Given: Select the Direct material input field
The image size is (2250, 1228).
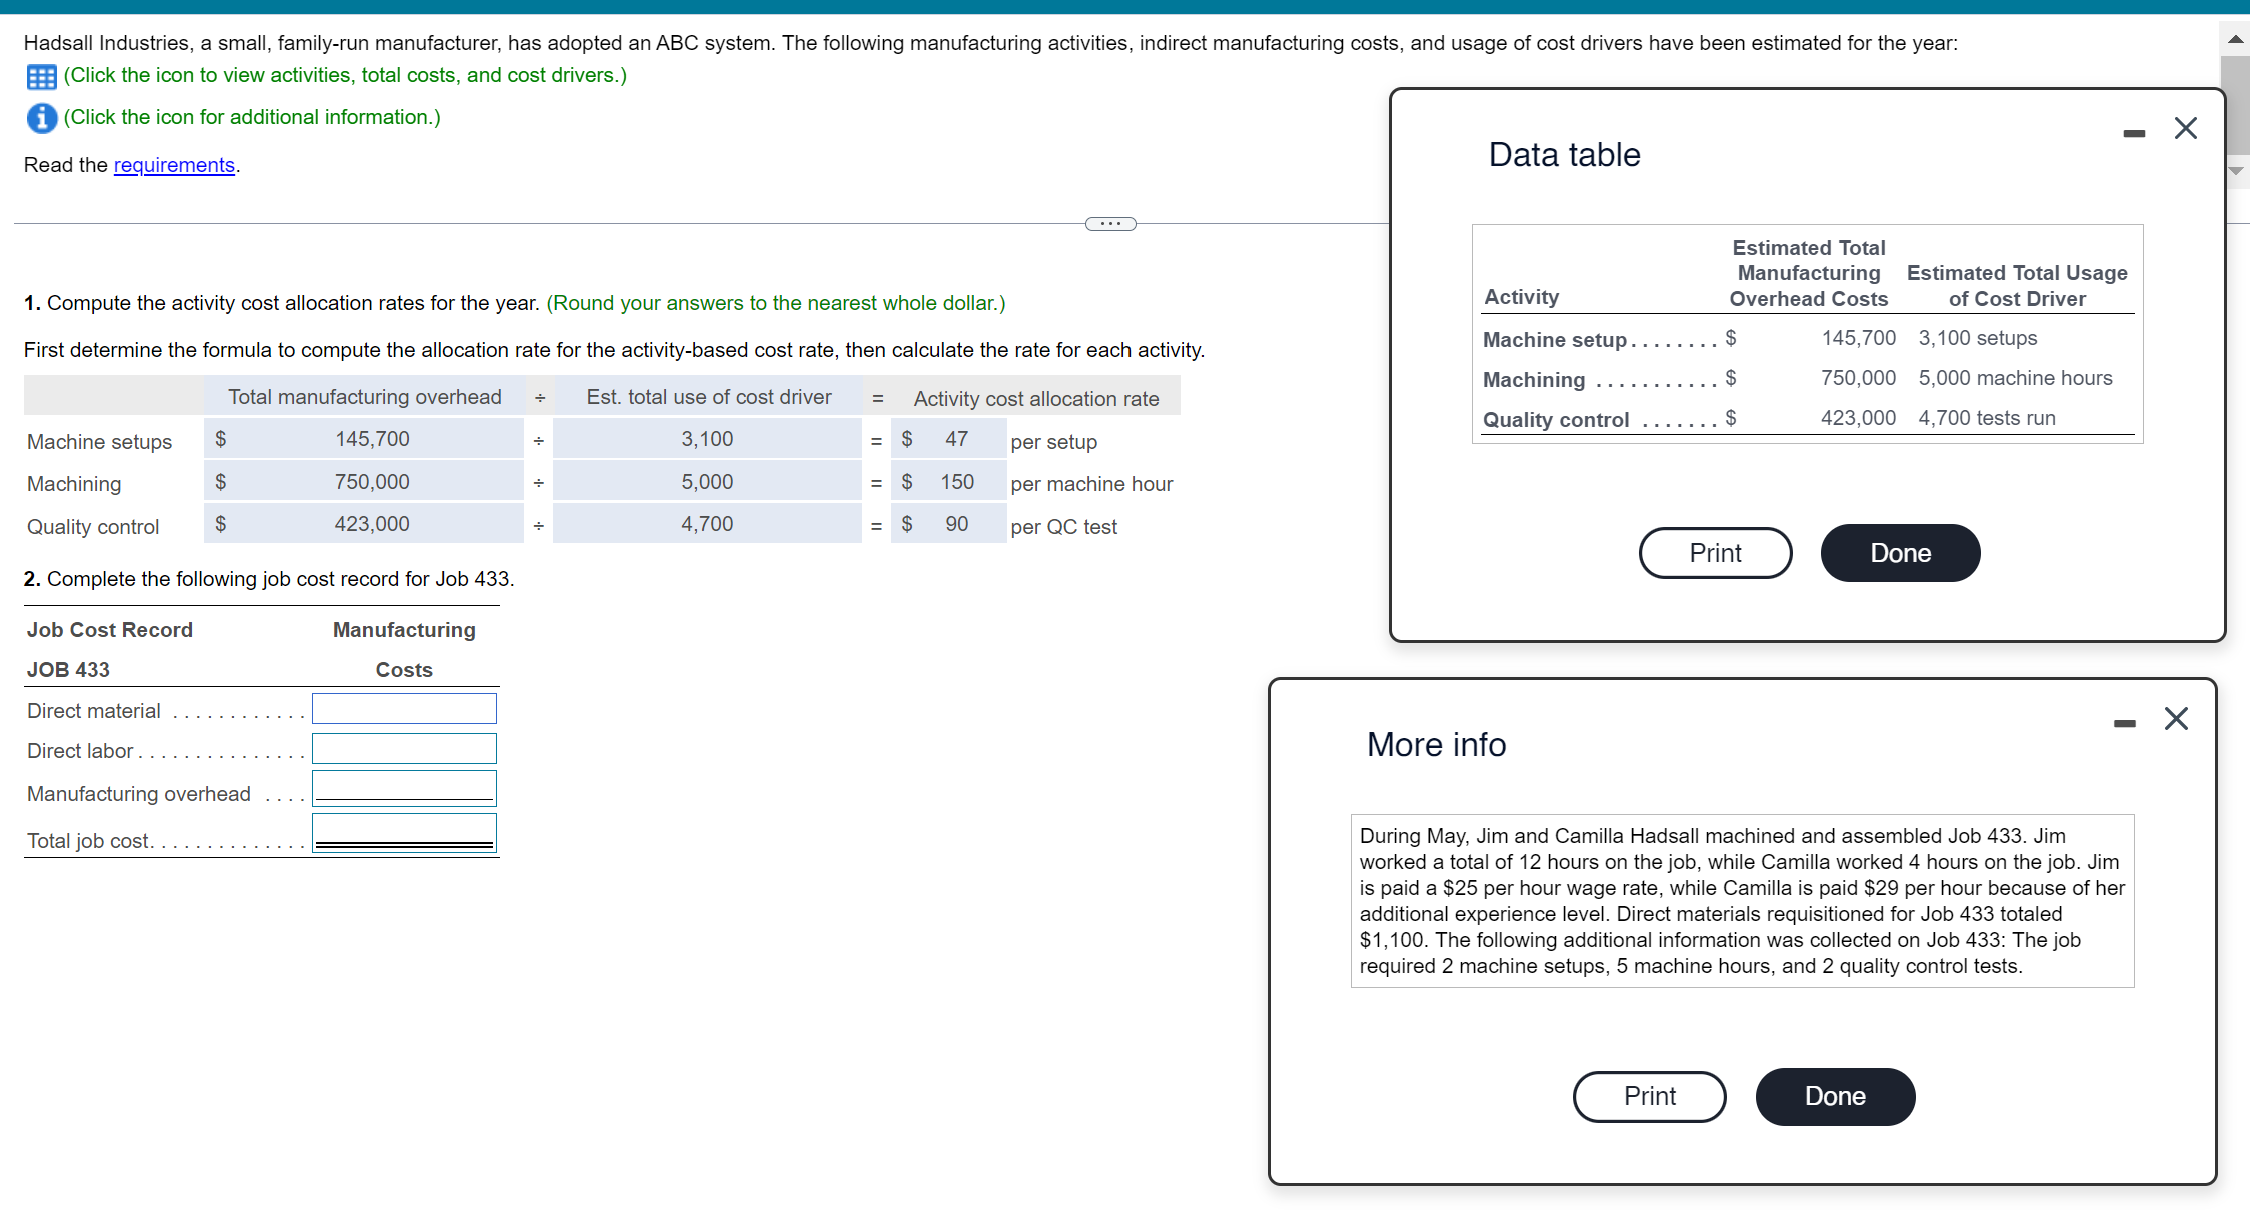Looking at the screenshot, I should (x=404, y=708).
